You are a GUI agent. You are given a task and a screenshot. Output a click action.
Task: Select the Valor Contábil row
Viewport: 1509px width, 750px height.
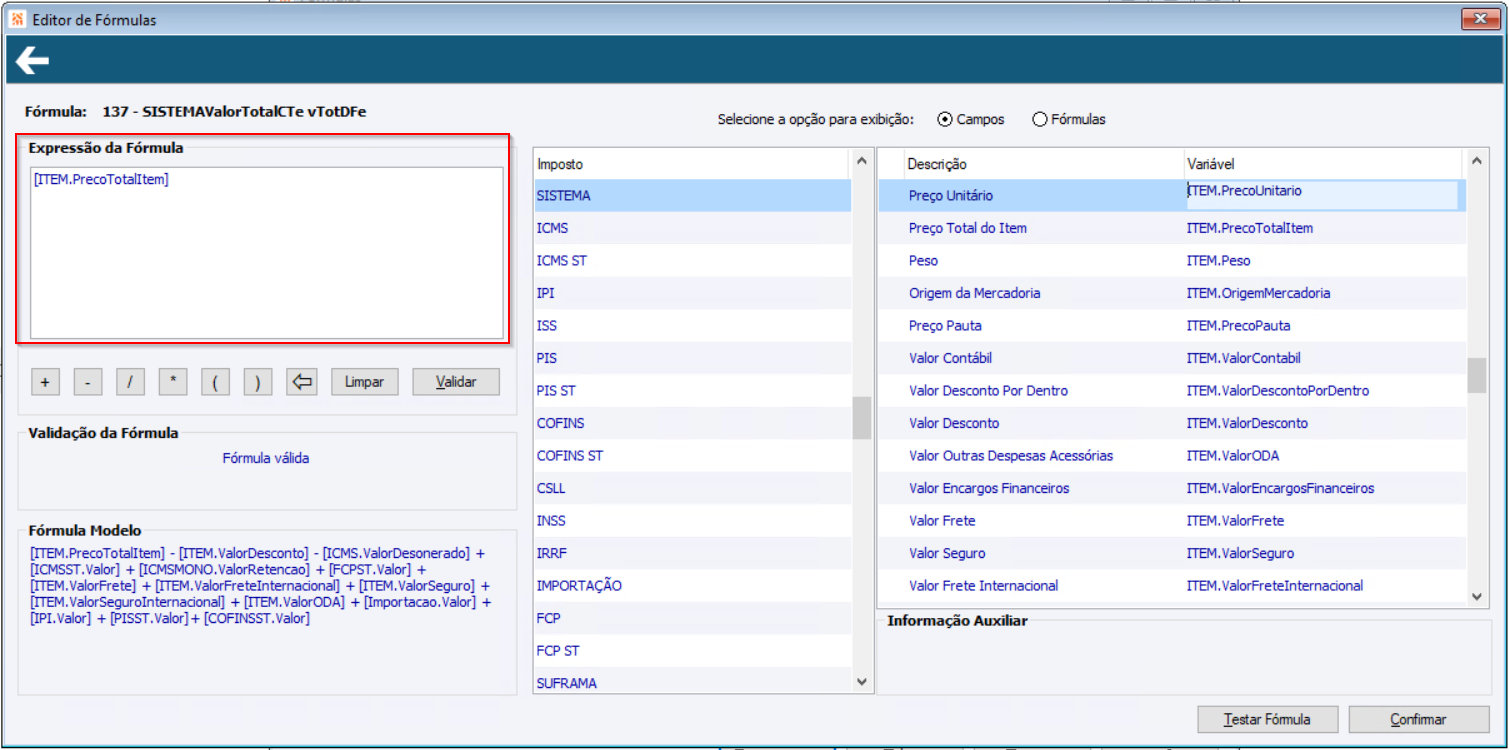point(1170,358)
